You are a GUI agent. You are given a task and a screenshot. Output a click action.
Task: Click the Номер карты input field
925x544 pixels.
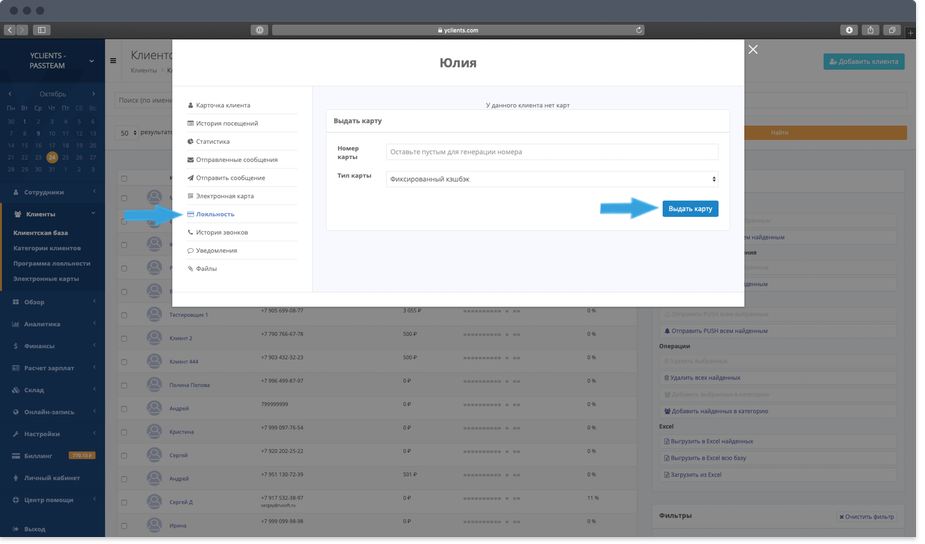point(552,152)
